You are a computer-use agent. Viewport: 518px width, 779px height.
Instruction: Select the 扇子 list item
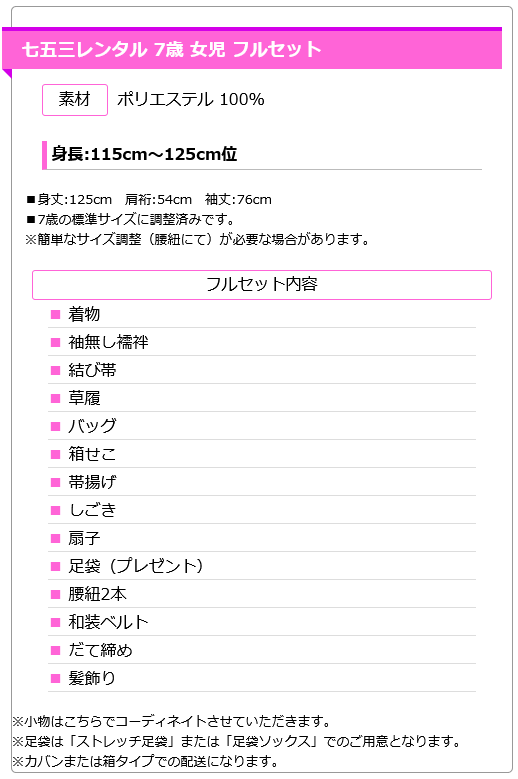(x=262, y=538)
